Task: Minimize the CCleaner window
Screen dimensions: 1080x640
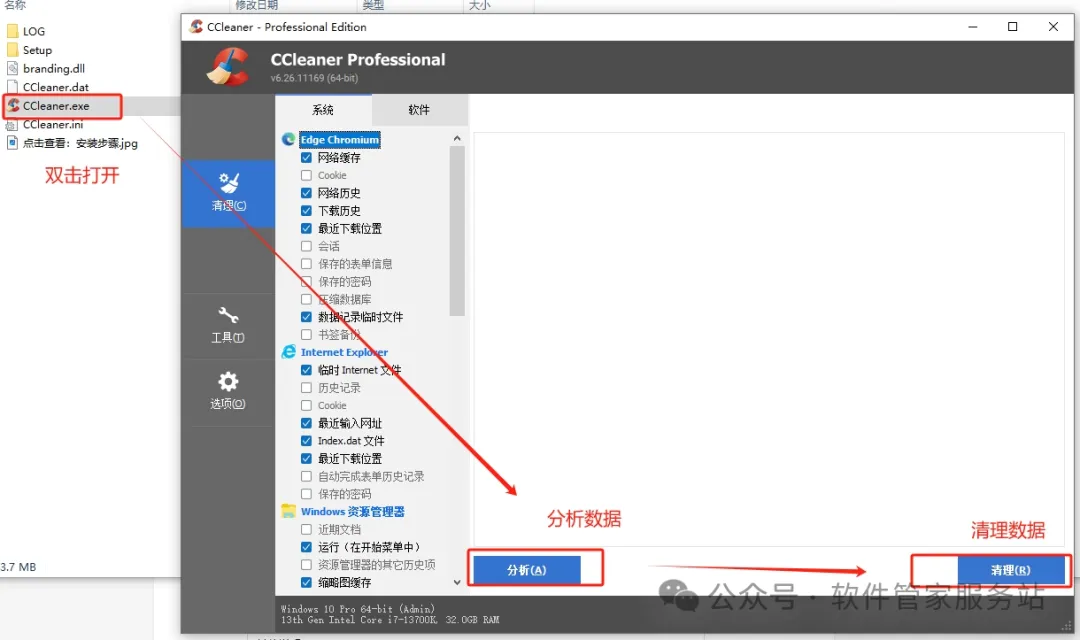Action: tap(973, 27)
